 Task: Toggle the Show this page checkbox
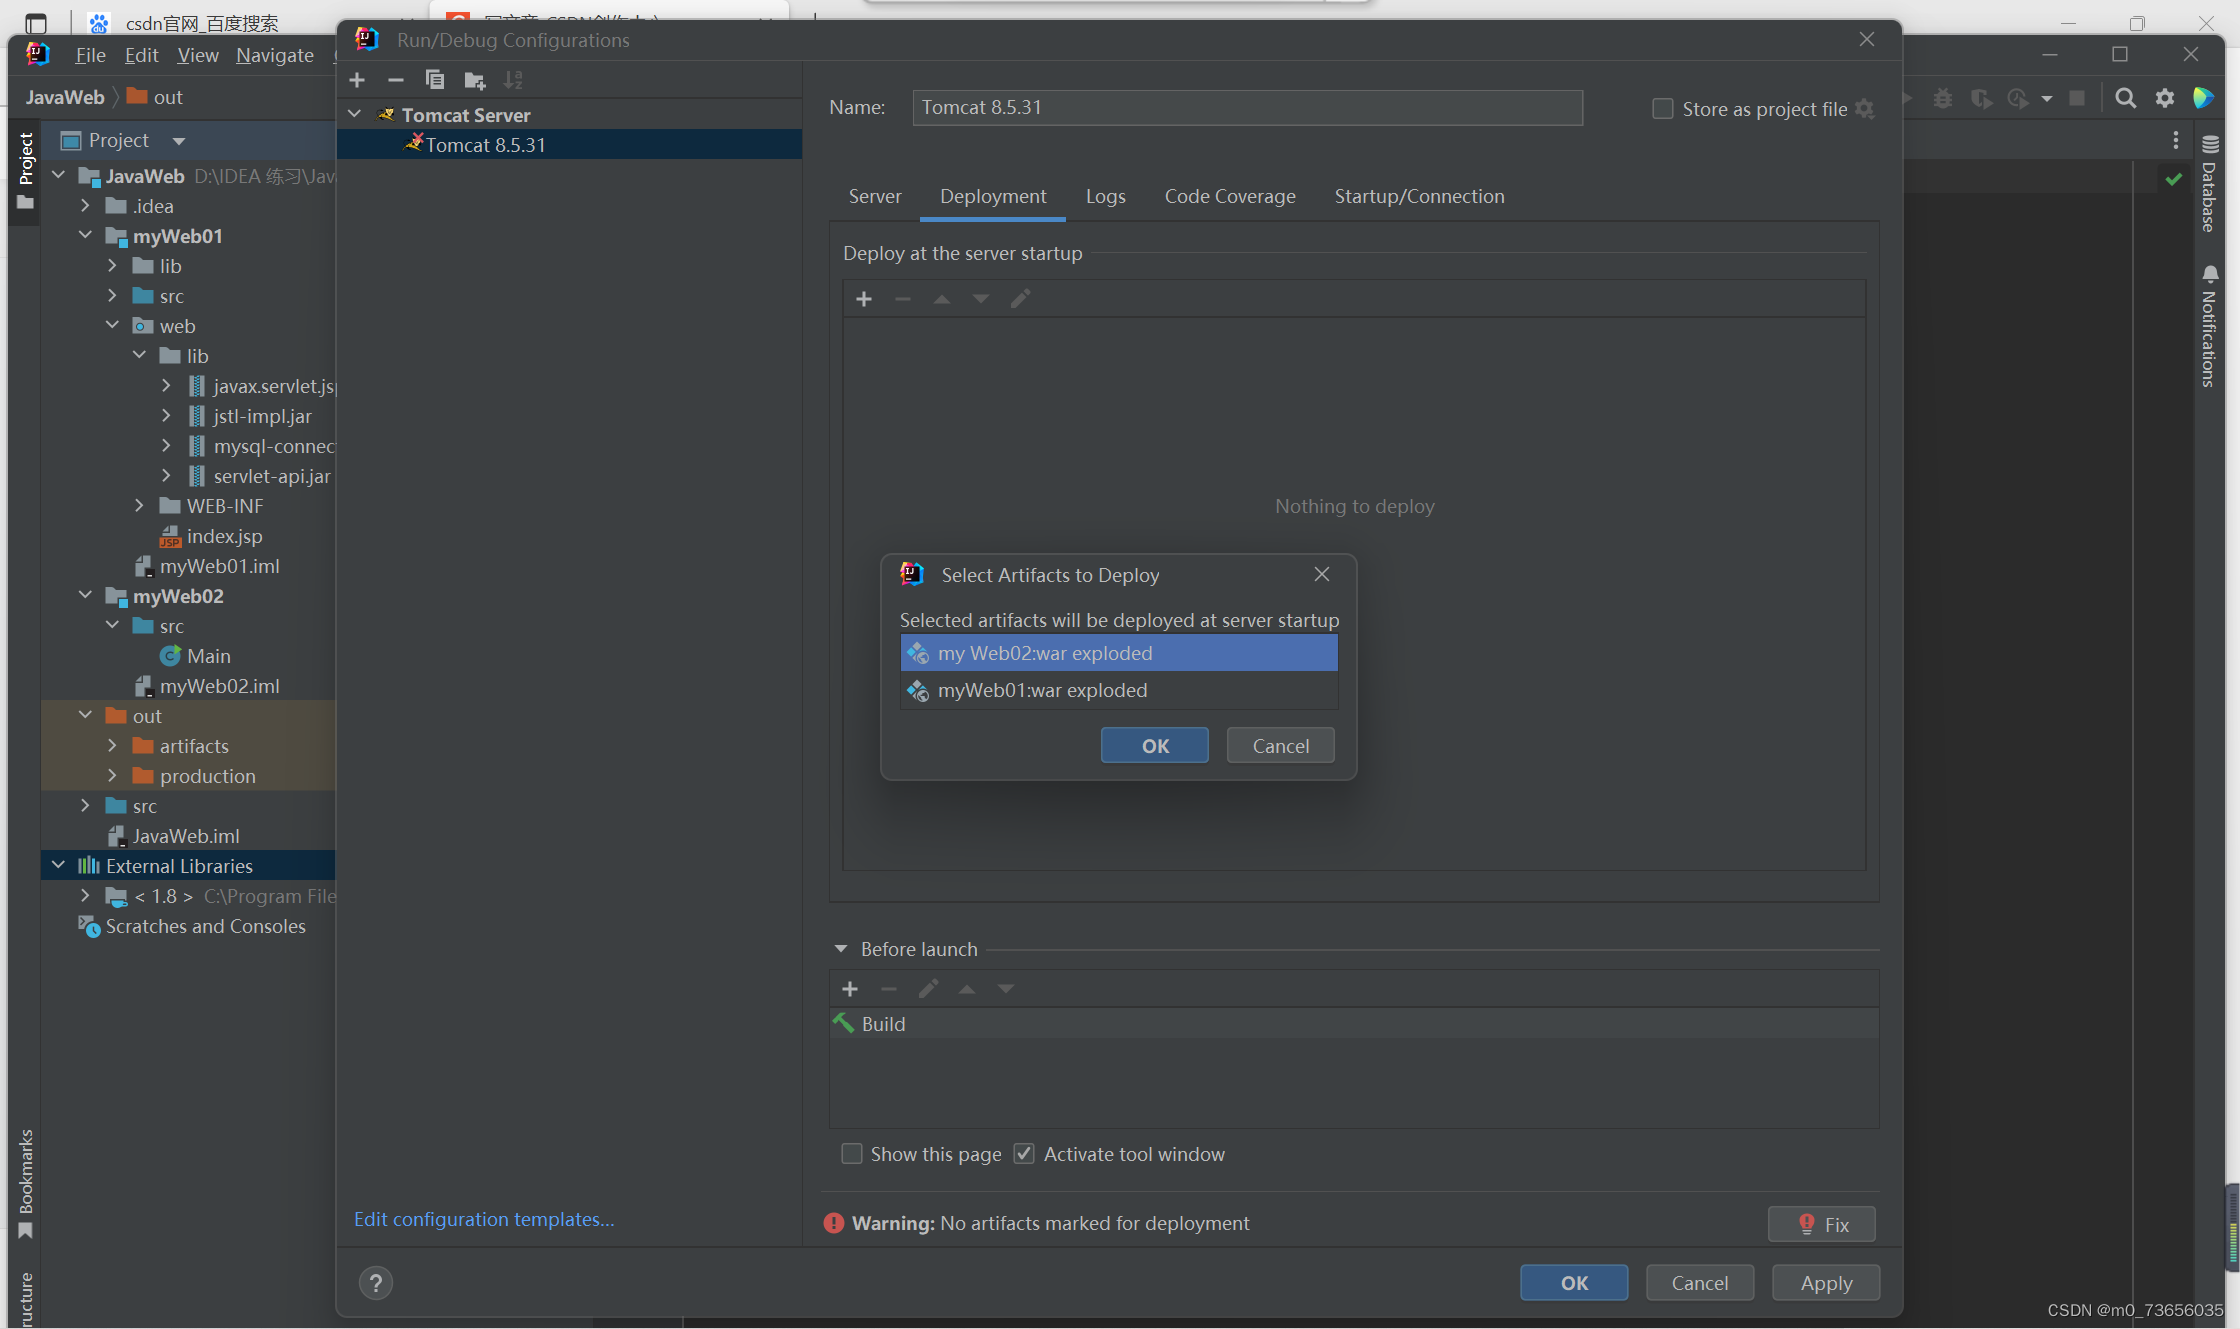[x=852, y=1154]
